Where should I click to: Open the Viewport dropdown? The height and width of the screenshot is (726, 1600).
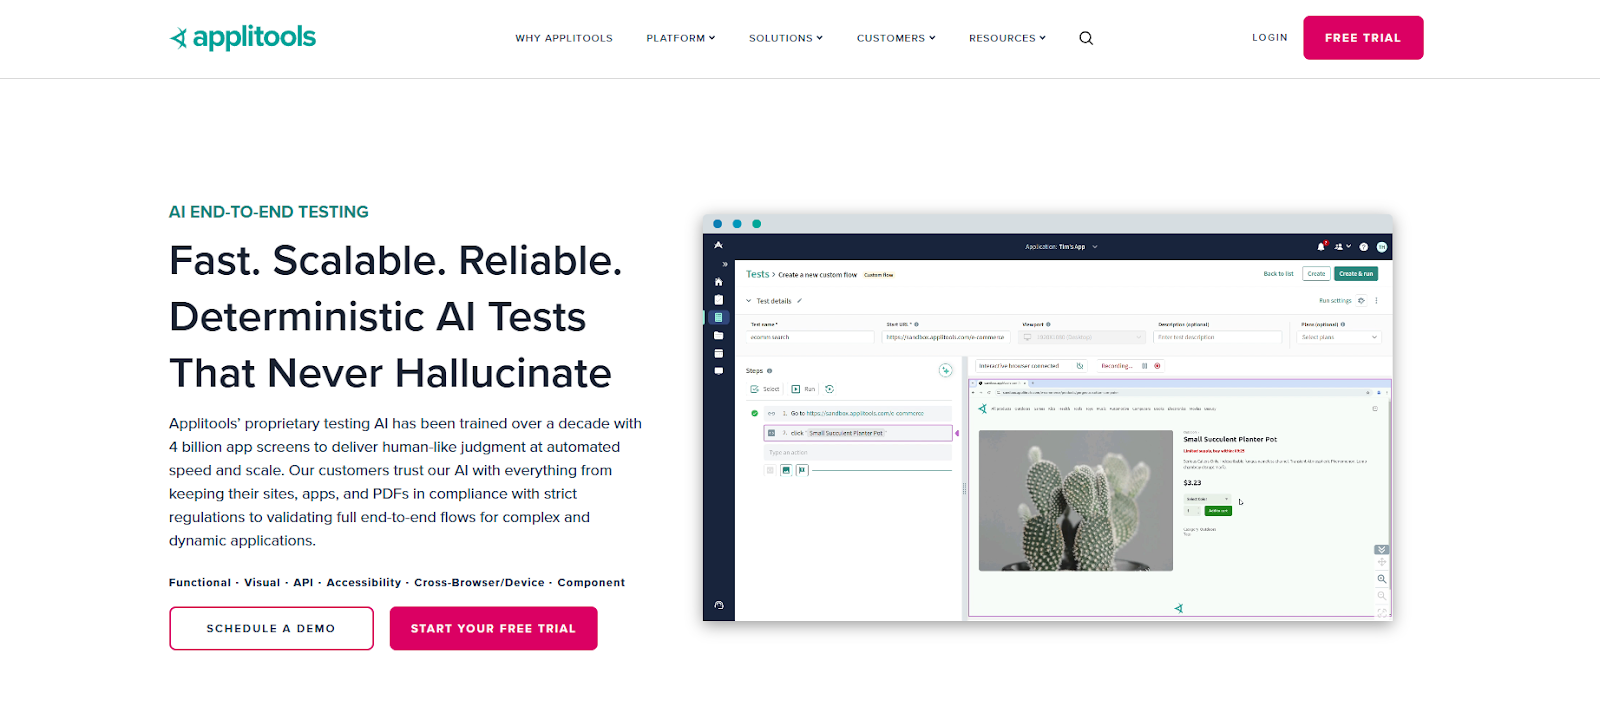1082,337
